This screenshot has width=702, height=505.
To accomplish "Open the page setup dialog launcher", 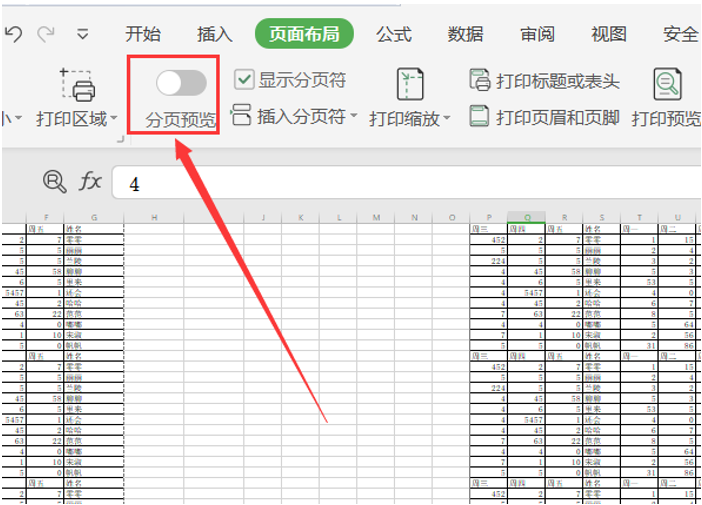I will coord(120,140).
